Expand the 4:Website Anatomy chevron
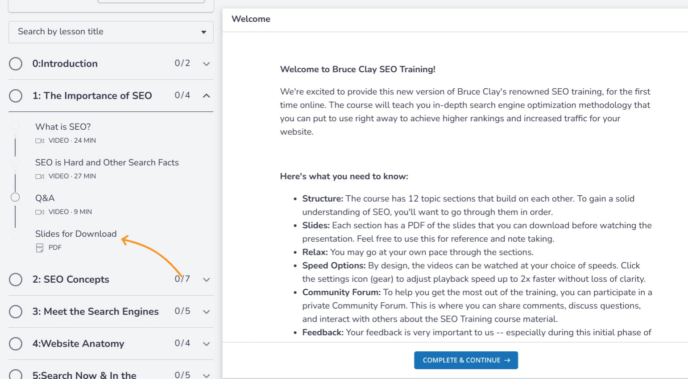 [206, 343]
